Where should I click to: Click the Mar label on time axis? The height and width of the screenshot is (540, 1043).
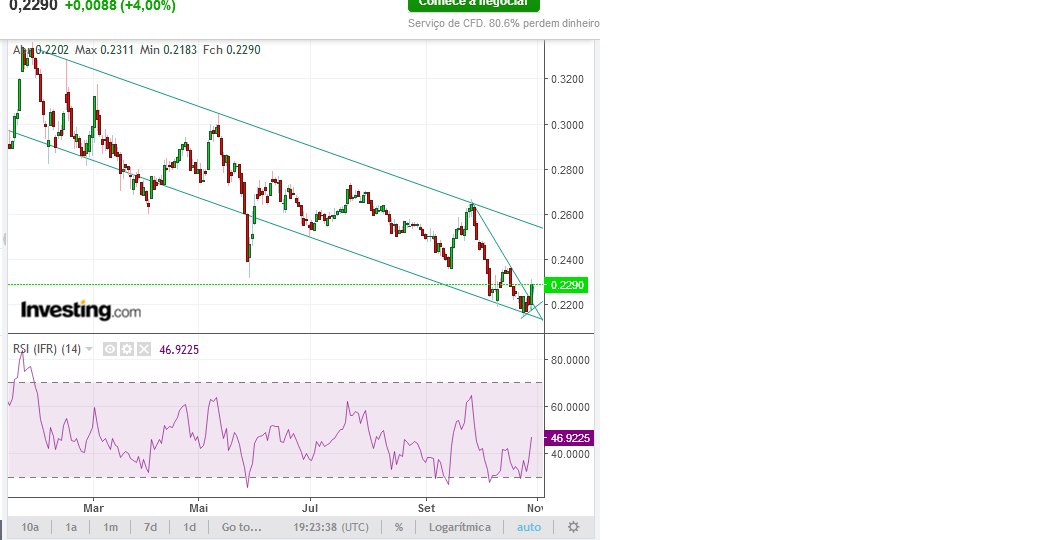click(x=93, y=507)
